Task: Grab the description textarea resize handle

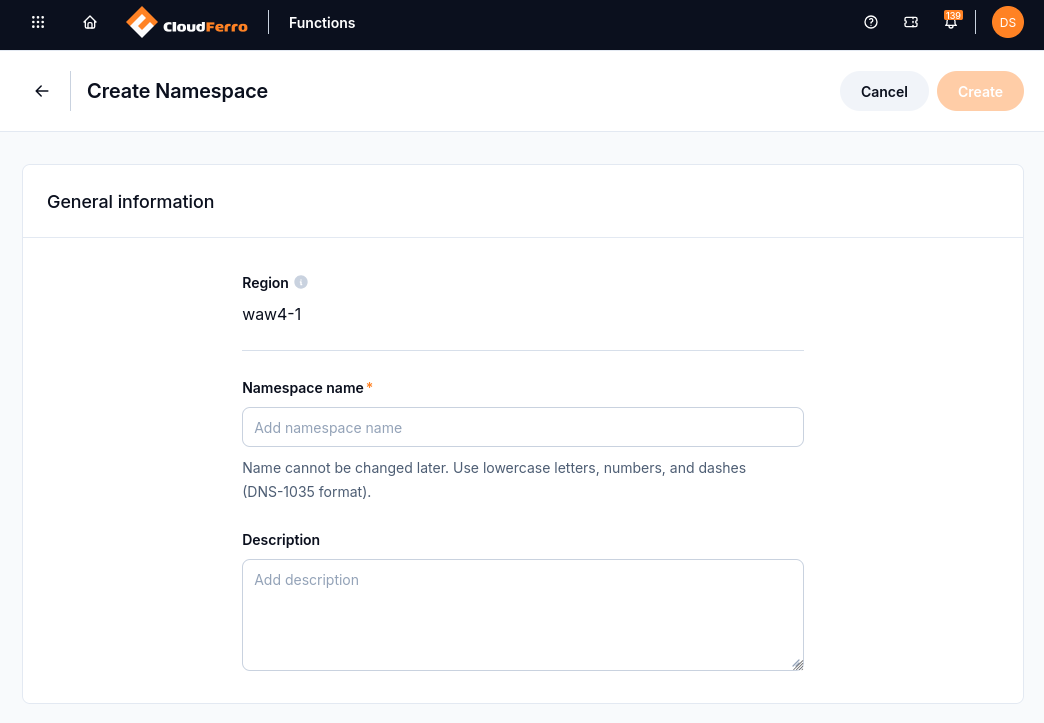Action: (x=798, y=664)
